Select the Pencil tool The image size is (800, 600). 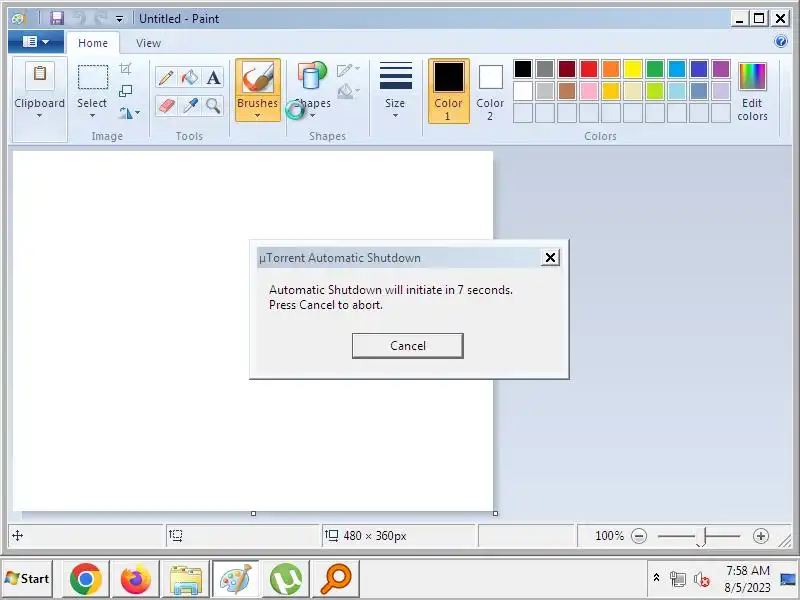click(166, 78)
